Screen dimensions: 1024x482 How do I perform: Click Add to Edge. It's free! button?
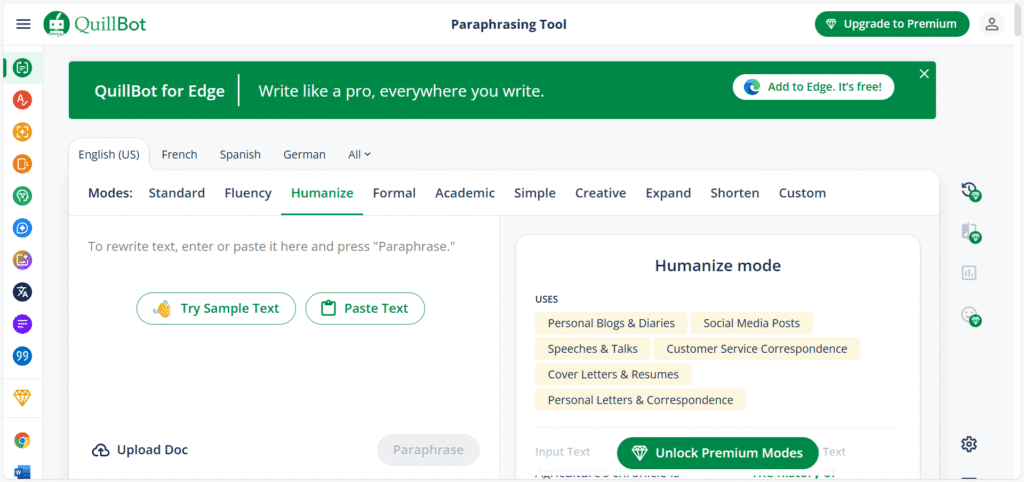pyautogui.click(x=814, y=87)
